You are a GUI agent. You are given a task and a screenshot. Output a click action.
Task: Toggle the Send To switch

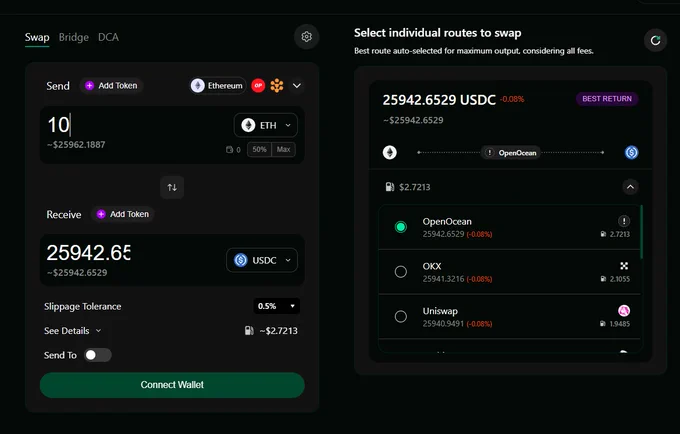click(98, 355)
